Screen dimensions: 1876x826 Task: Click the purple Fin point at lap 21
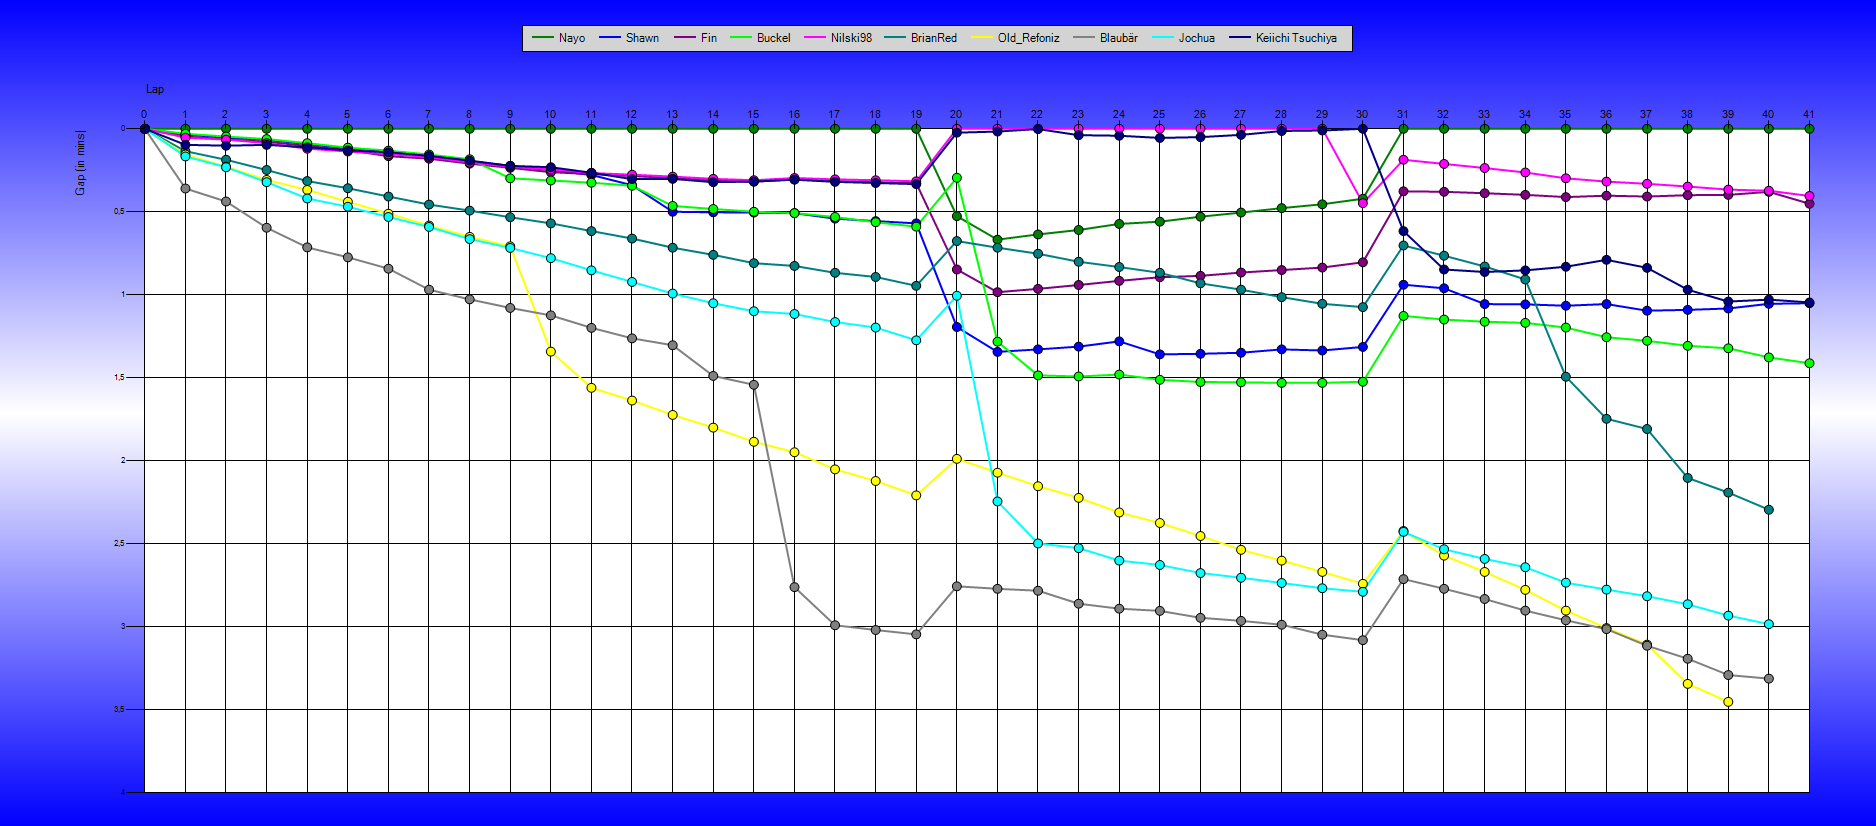pyautogui.click(x=997, y=292)
